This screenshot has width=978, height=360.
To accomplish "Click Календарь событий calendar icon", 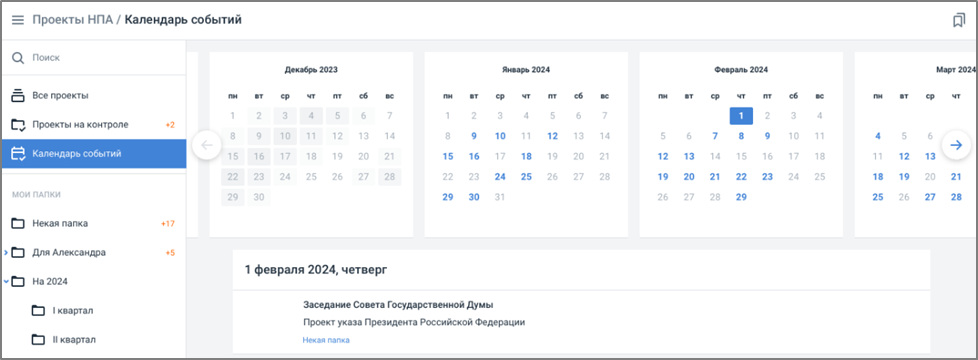I will [x=18, y=153].
